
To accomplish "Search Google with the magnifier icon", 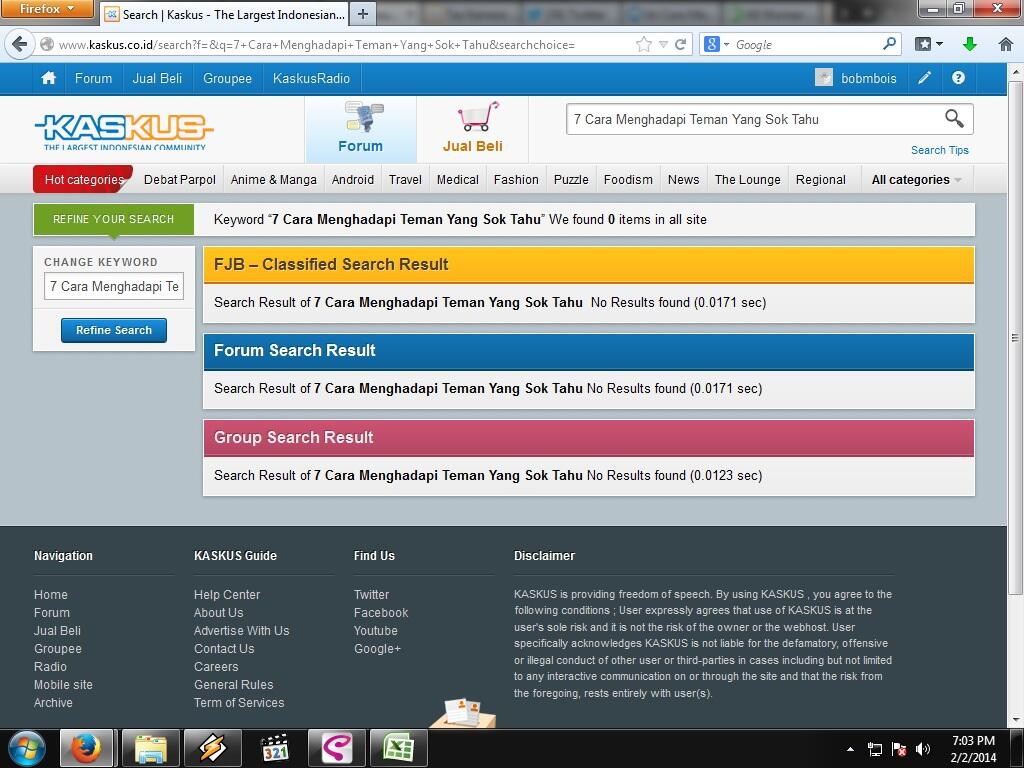I will [889, 44].
